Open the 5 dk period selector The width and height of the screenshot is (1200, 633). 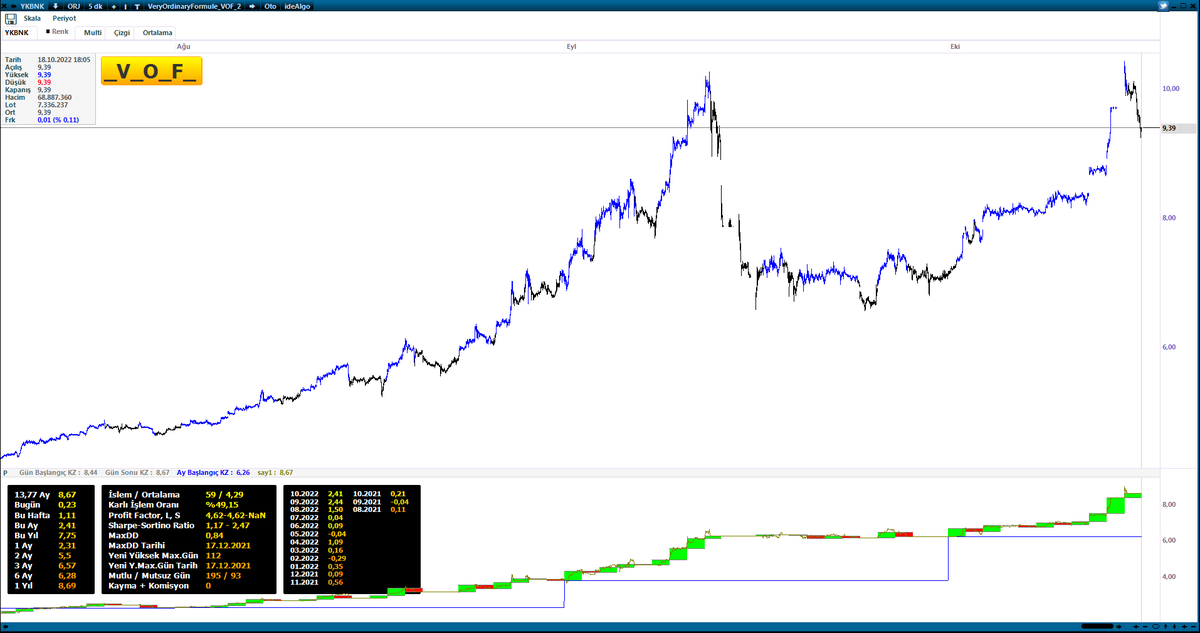coord(95,6)
